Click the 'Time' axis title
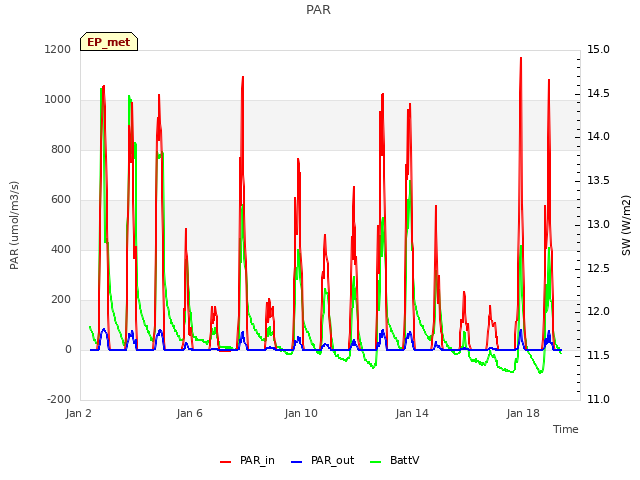This screenshot has width=640, height=480. (x=566, y=429)
